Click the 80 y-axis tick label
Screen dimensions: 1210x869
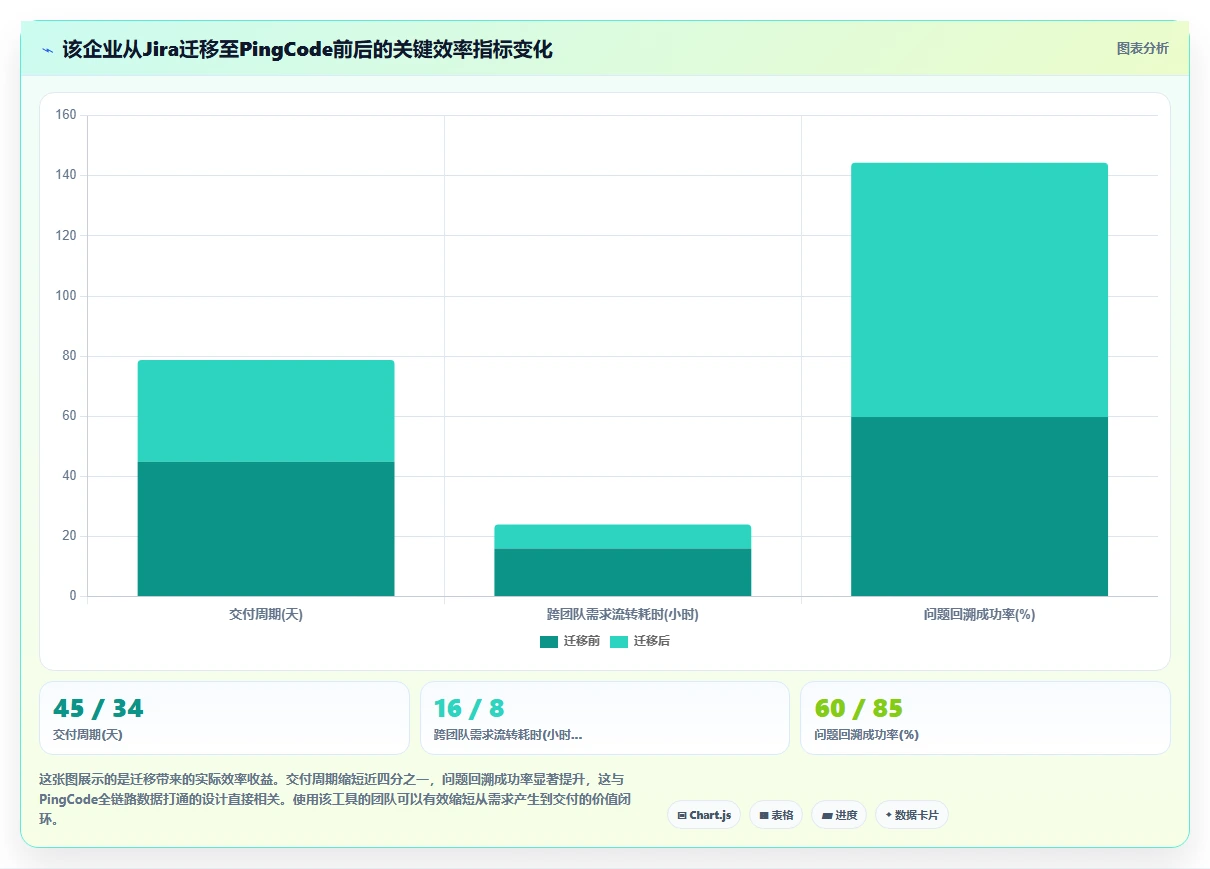coord(69,356)
